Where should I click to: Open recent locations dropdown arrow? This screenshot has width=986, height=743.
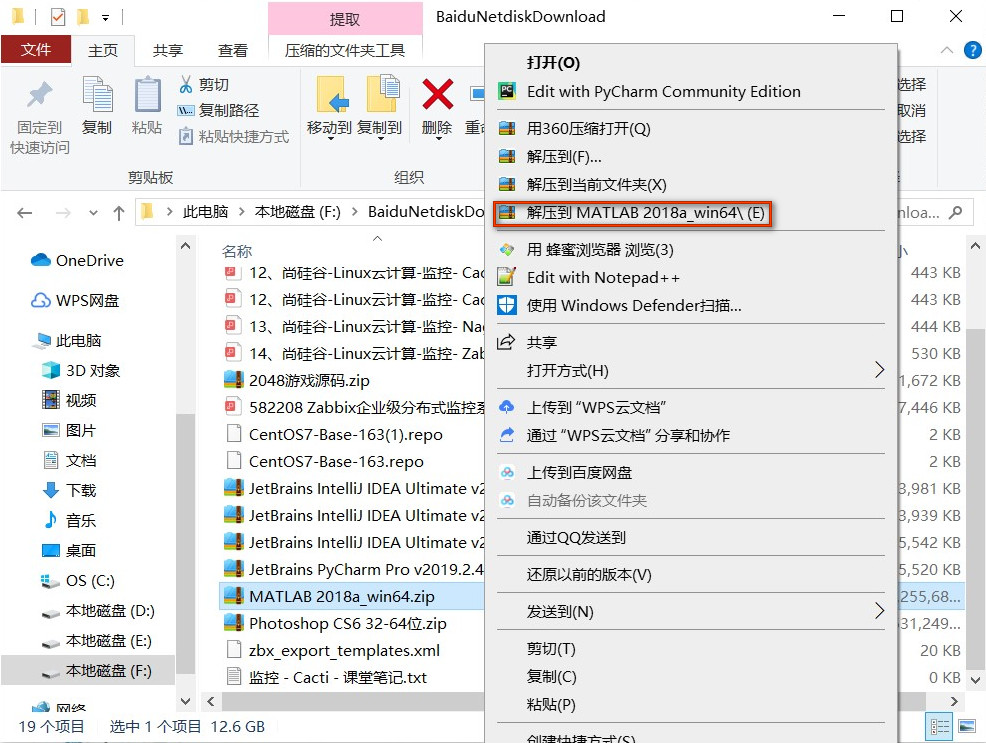pyautogui.click(x=93, y=213)
